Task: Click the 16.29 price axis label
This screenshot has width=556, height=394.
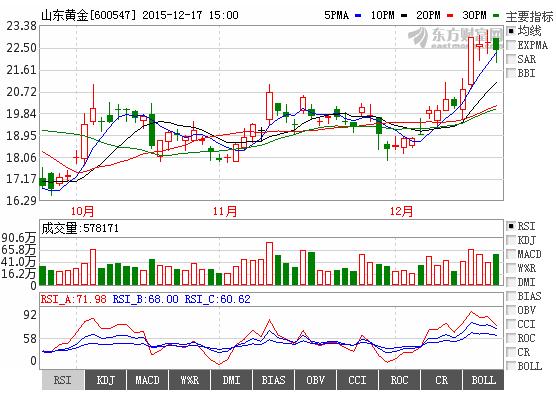Action: click(21, 200)
